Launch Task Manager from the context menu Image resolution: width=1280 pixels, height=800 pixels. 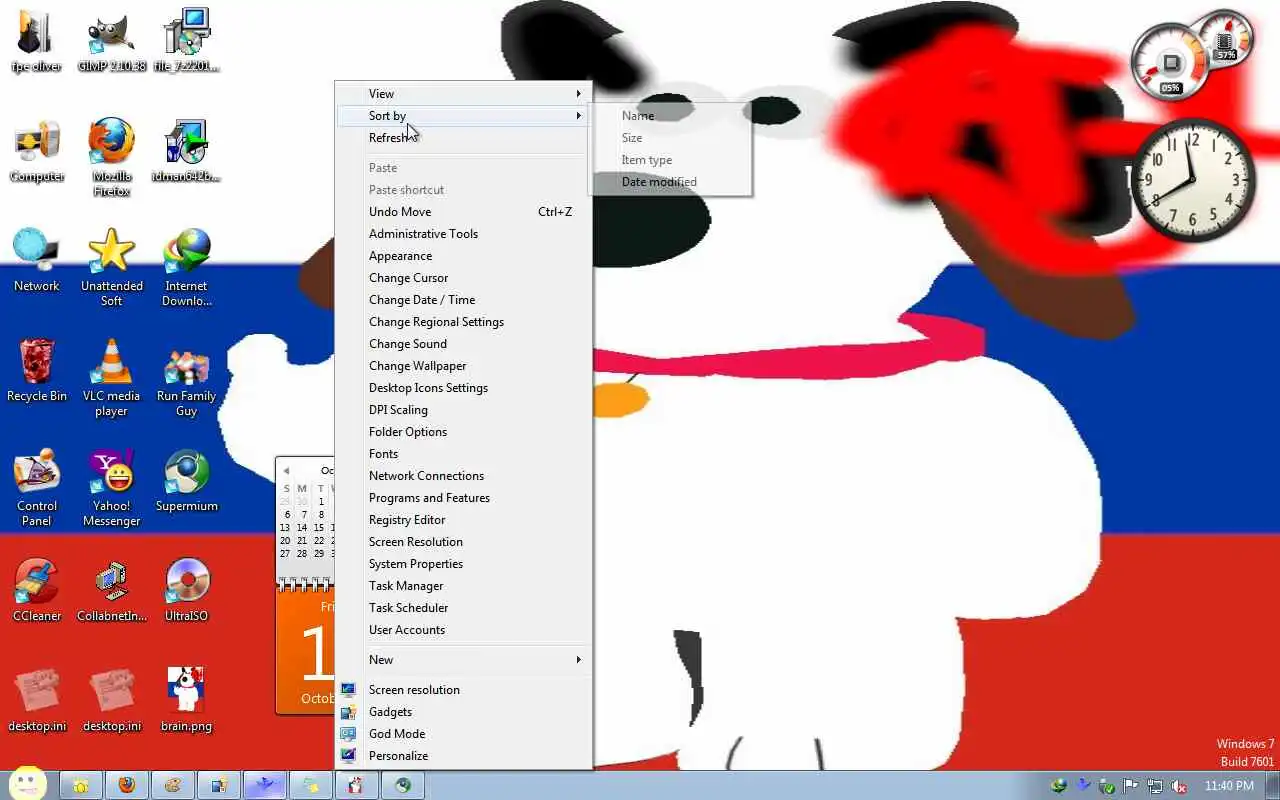[x=463, y=586]
